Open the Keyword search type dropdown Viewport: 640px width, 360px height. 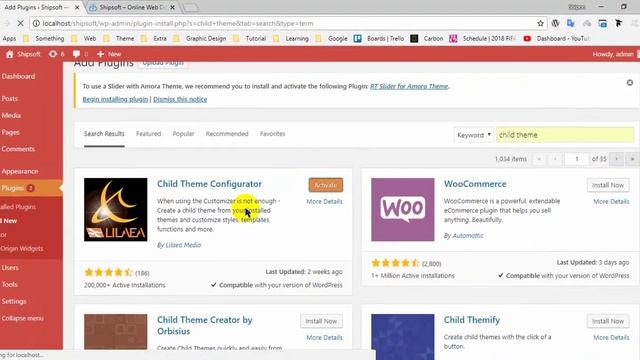[473, 135]
